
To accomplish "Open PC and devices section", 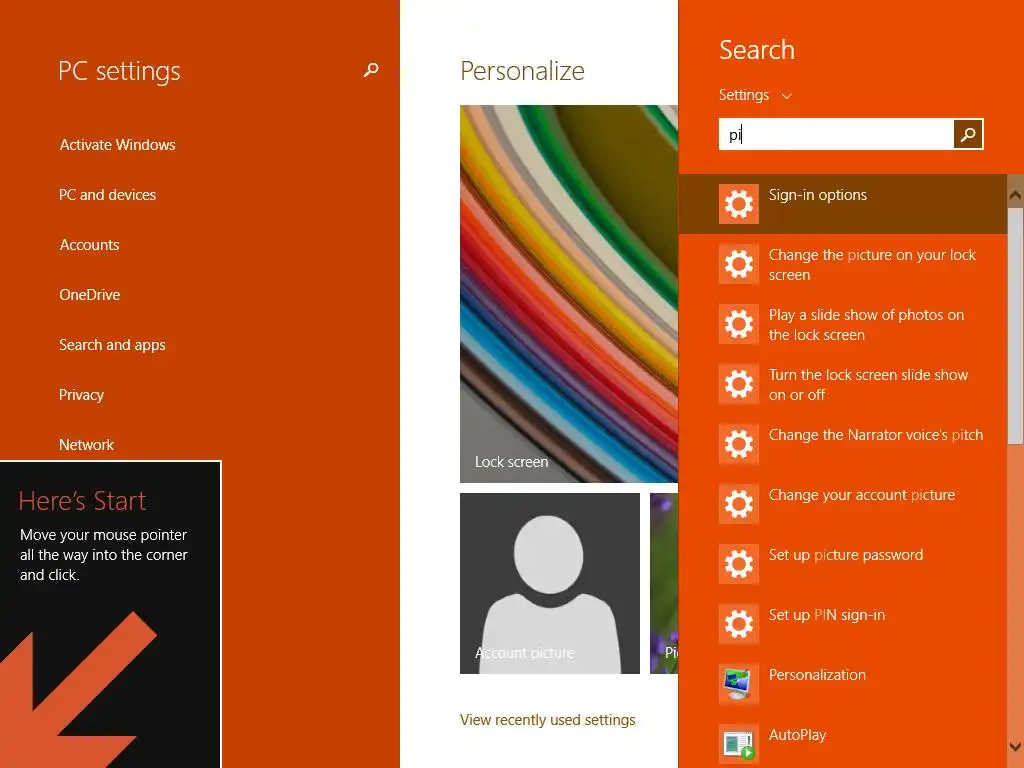I will (x=108, y=195).
